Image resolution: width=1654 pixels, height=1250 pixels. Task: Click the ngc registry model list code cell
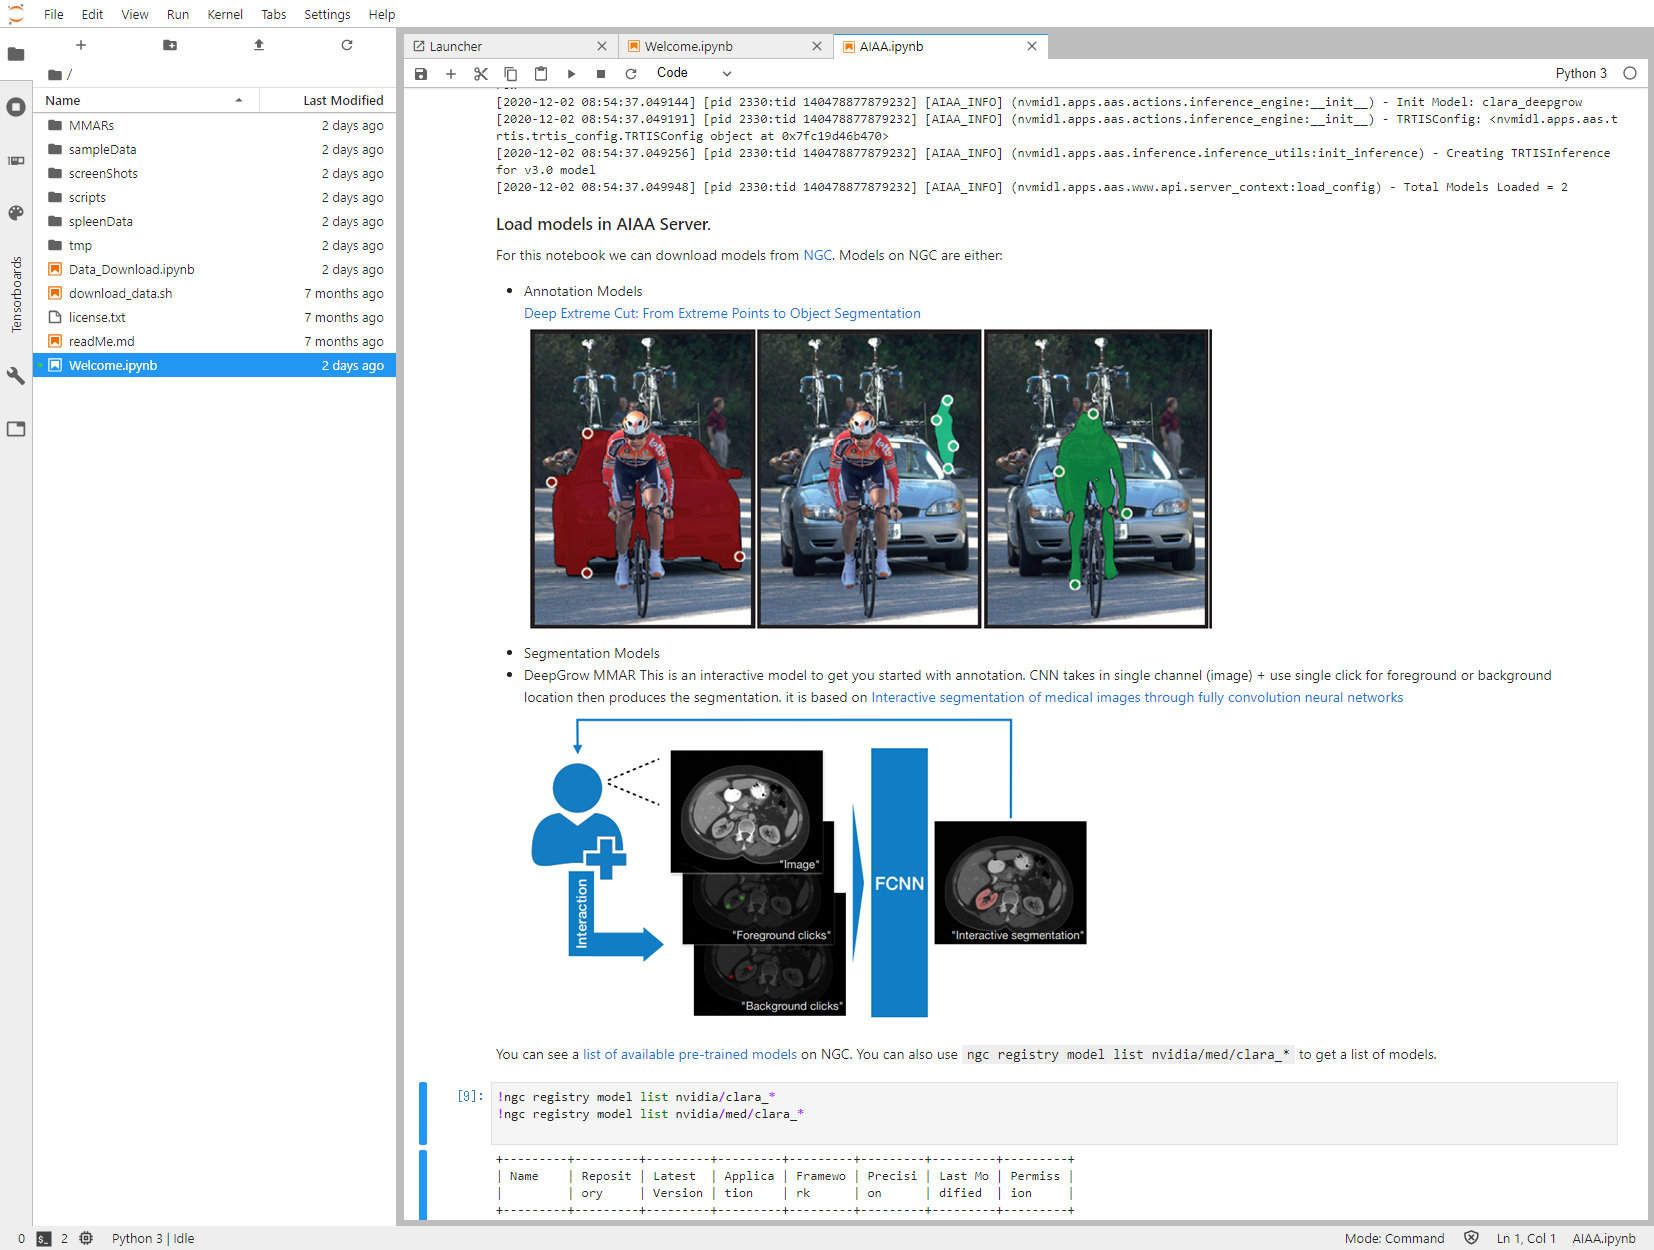[1054, 1113]
